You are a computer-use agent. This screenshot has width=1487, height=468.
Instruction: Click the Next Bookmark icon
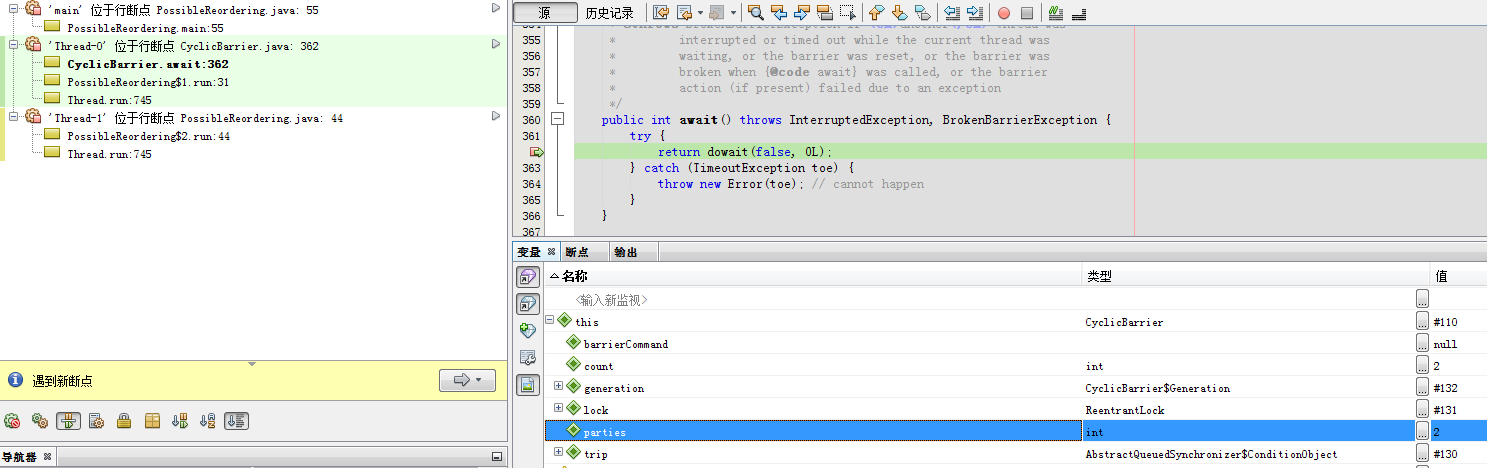coord(900,13)
